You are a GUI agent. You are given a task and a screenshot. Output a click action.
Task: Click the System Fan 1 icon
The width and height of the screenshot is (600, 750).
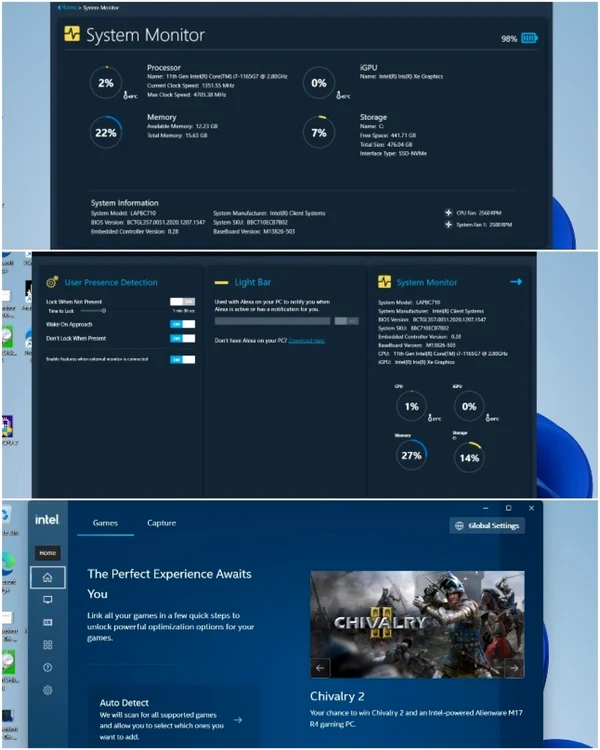pos(448,224)
